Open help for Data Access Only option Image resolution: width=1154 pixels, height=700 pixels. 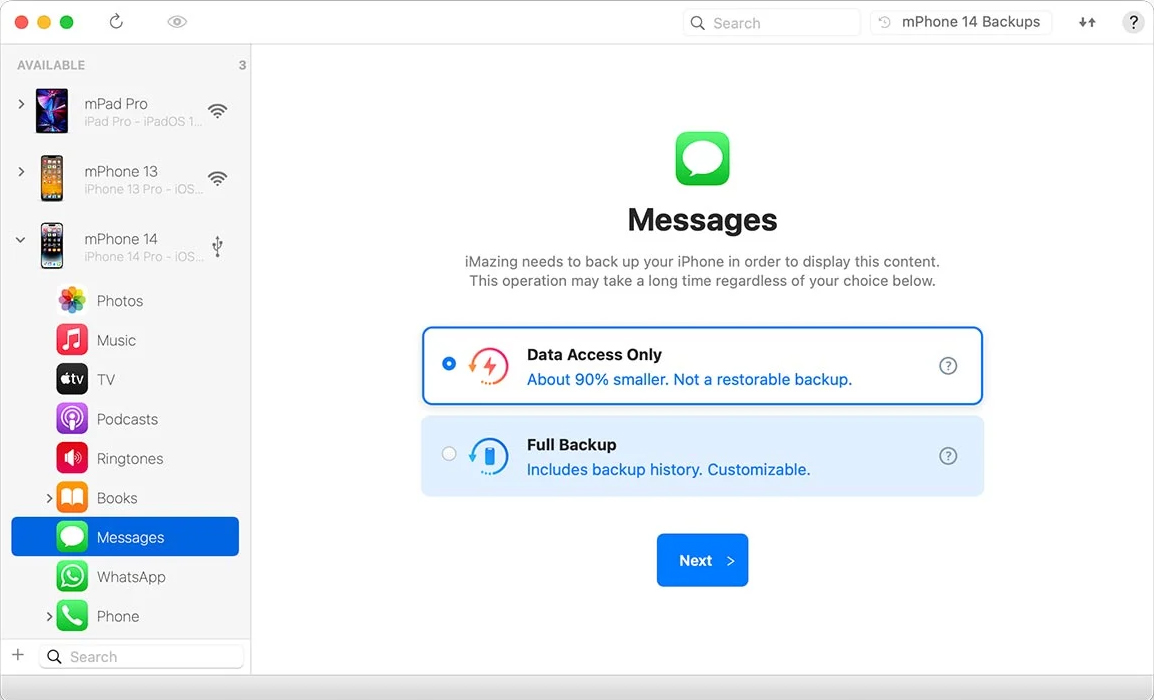[948, 366]
